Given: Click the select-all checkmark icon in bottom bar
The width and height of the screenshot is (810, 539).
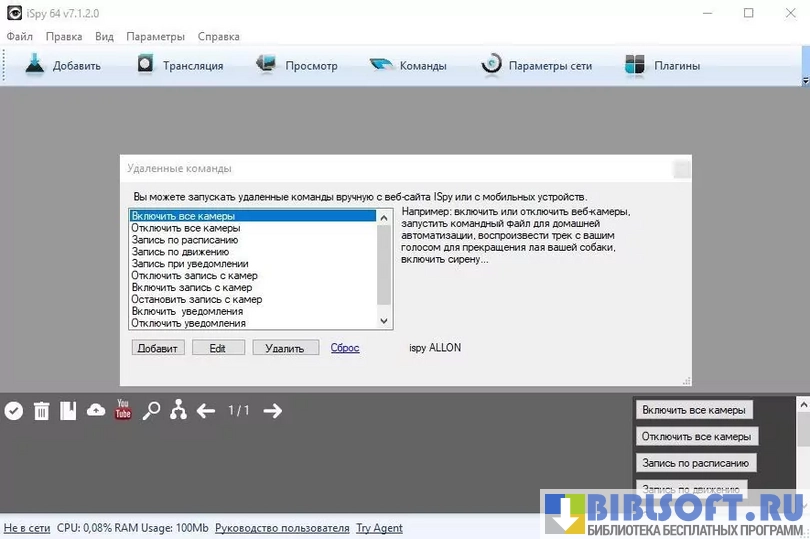Looking at the screenshot, I should [x=14, y=410].
